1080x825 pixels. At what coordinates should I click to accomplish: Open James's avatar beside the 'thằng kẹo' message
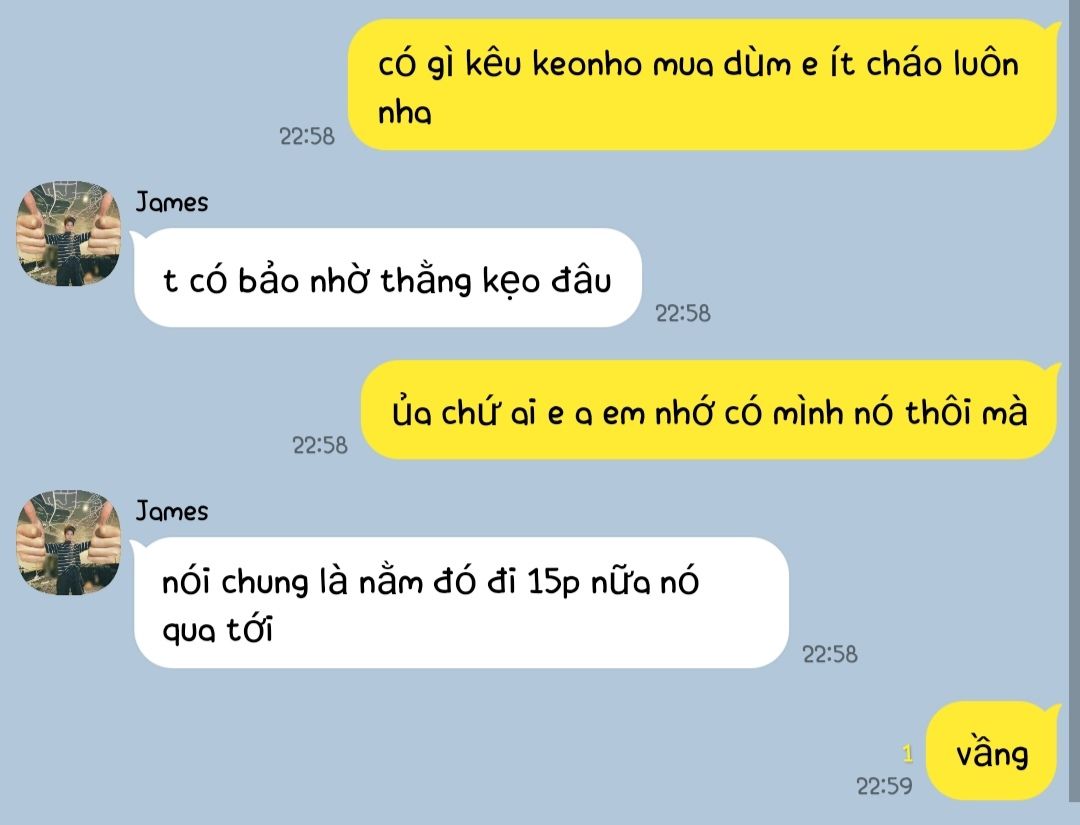tap(69, 233)
